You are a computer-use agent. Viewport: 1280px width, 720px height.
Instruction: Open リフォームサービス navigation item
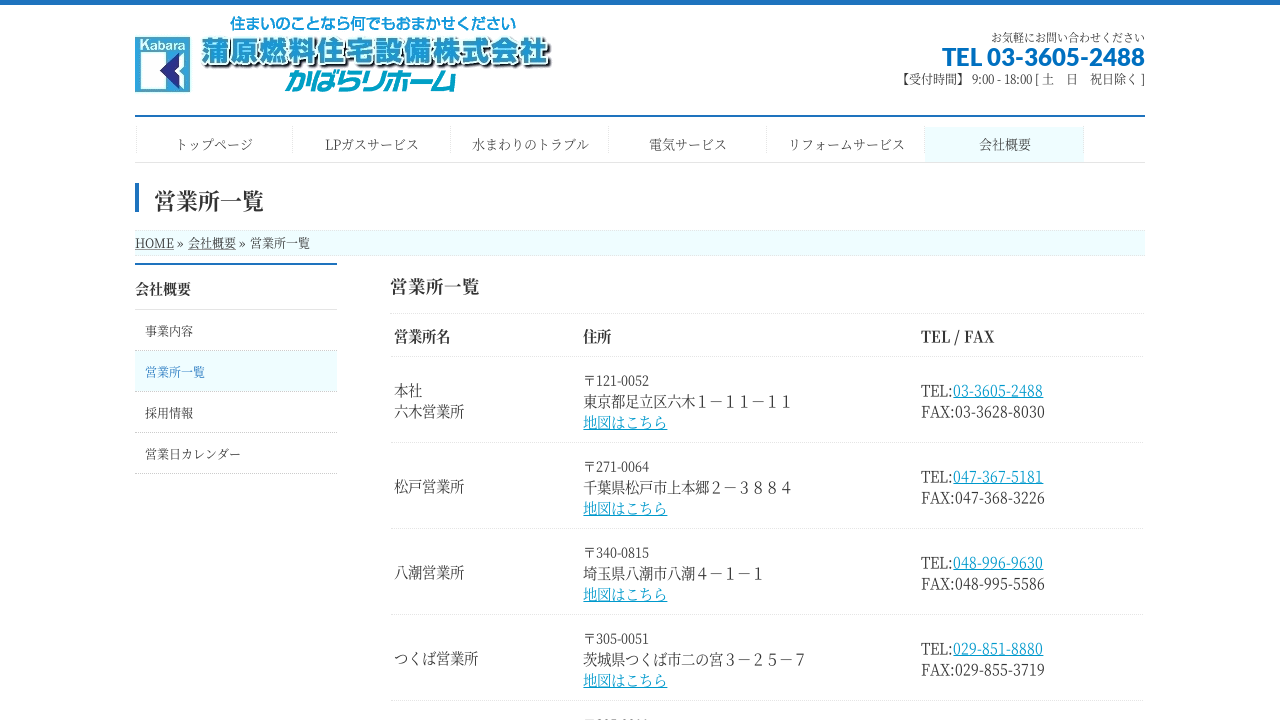(x=846, y=144)
